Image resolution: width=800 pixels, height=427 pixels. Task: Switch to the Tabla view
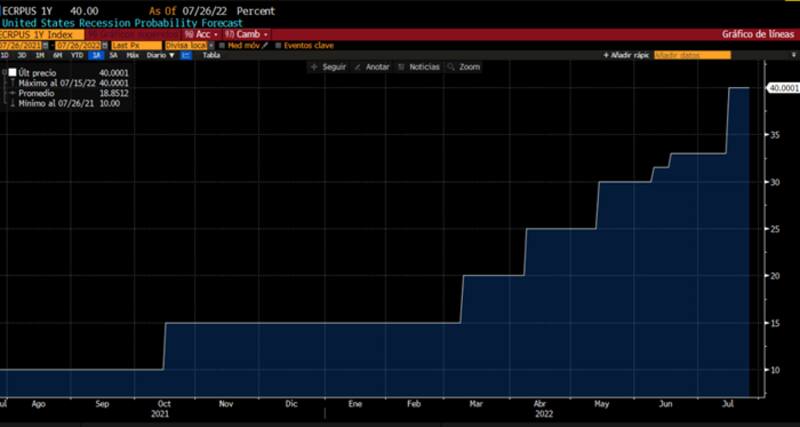pyautogui.click(x=211, y=55)
